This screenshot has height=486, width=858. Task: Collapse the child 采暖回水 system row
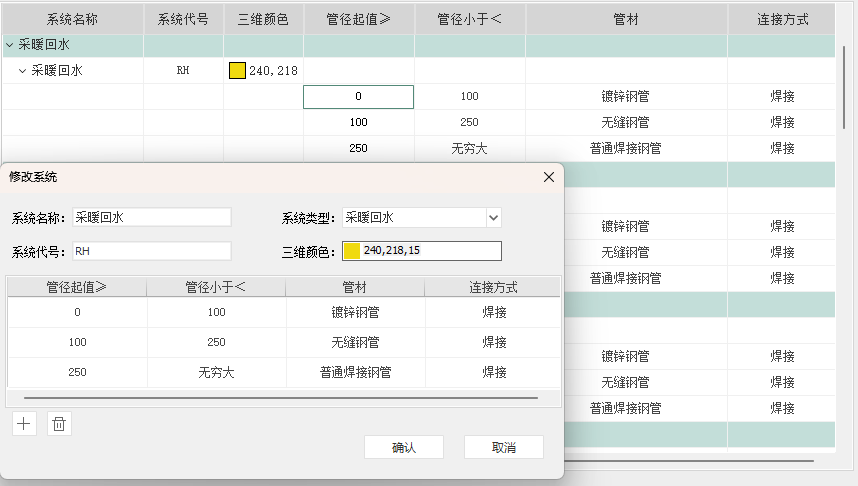23,71
